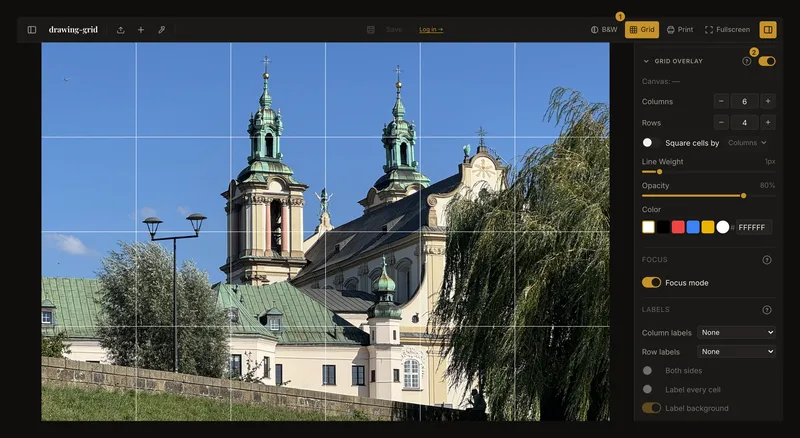The image size is (800, 438).
Task: Open the Column labels dropdown
Action: (736, 332)
